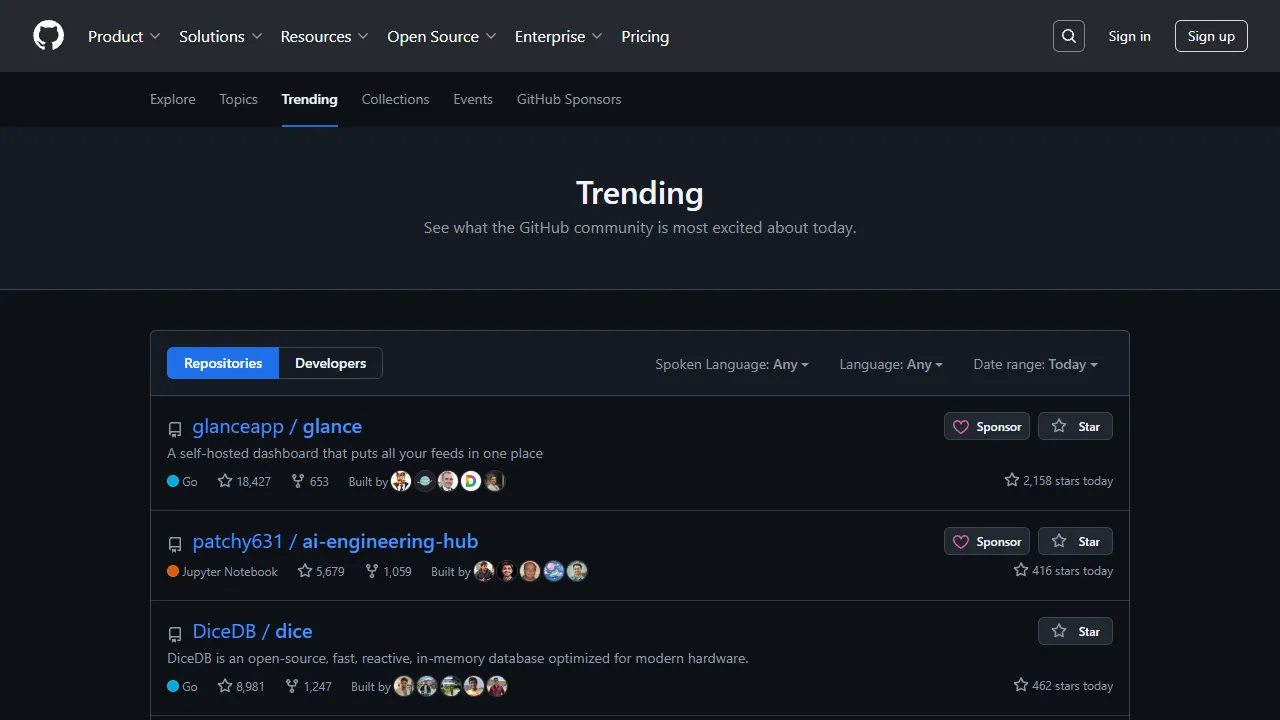Viewport: 1280px width, 720px height.
Task: Go to the GitHub homepage via Octocat logo
Action: point(49,36)
